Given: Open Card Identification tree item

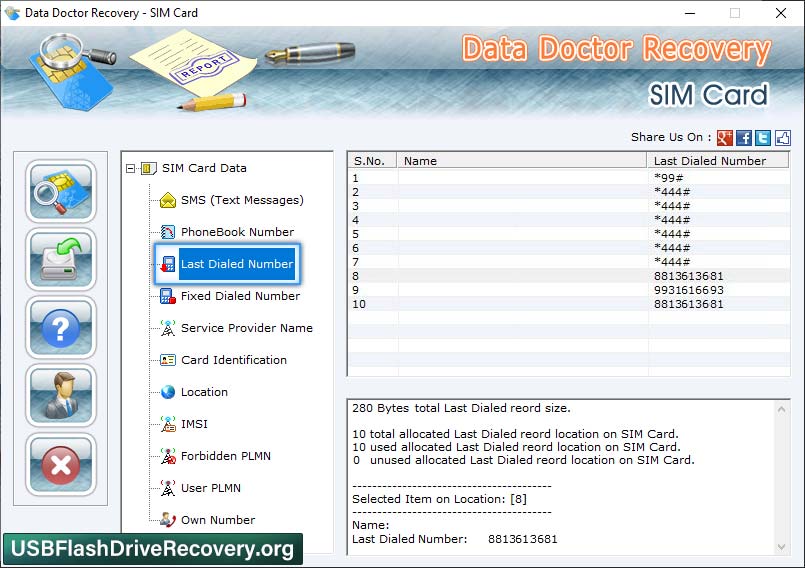Looking at the screenshot, I should point(234,360).
